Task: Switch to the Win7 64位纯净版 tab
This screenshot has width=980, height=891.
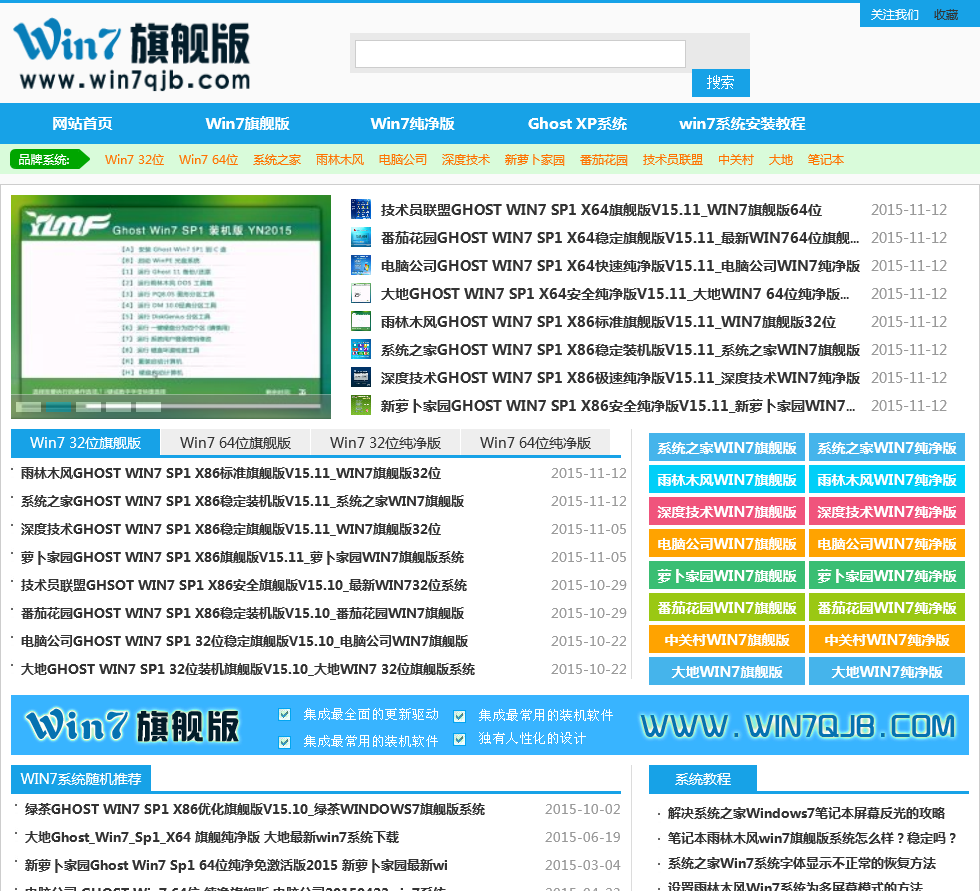Action: click(536, 442)
